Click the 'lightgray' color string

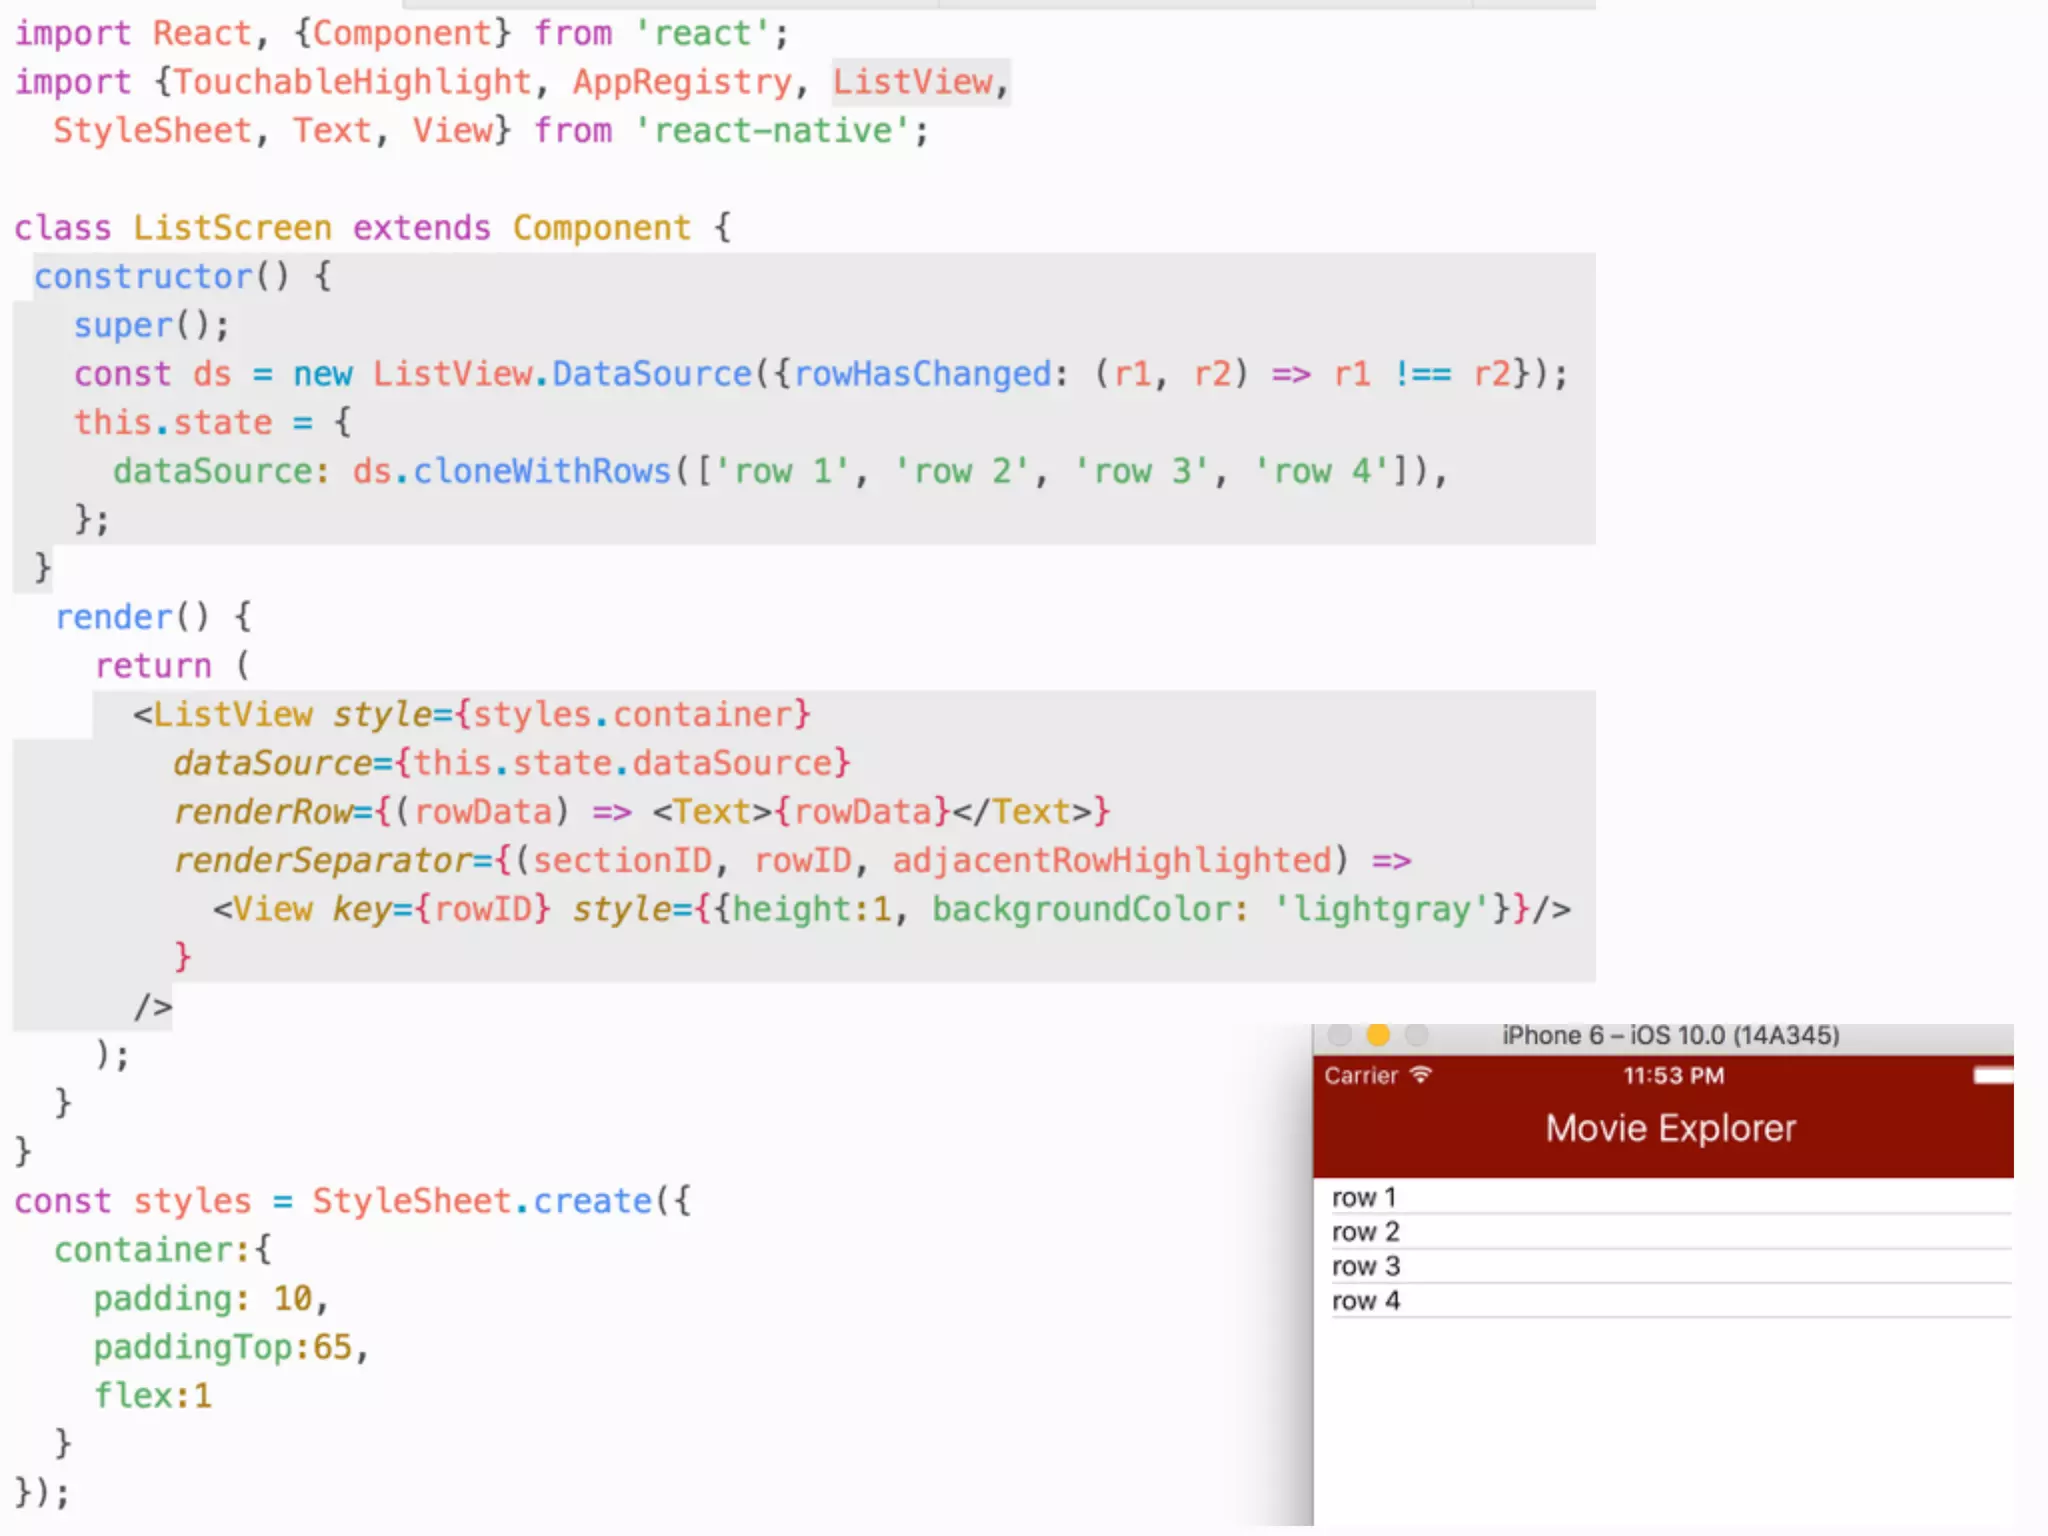tap(1383, 909)
